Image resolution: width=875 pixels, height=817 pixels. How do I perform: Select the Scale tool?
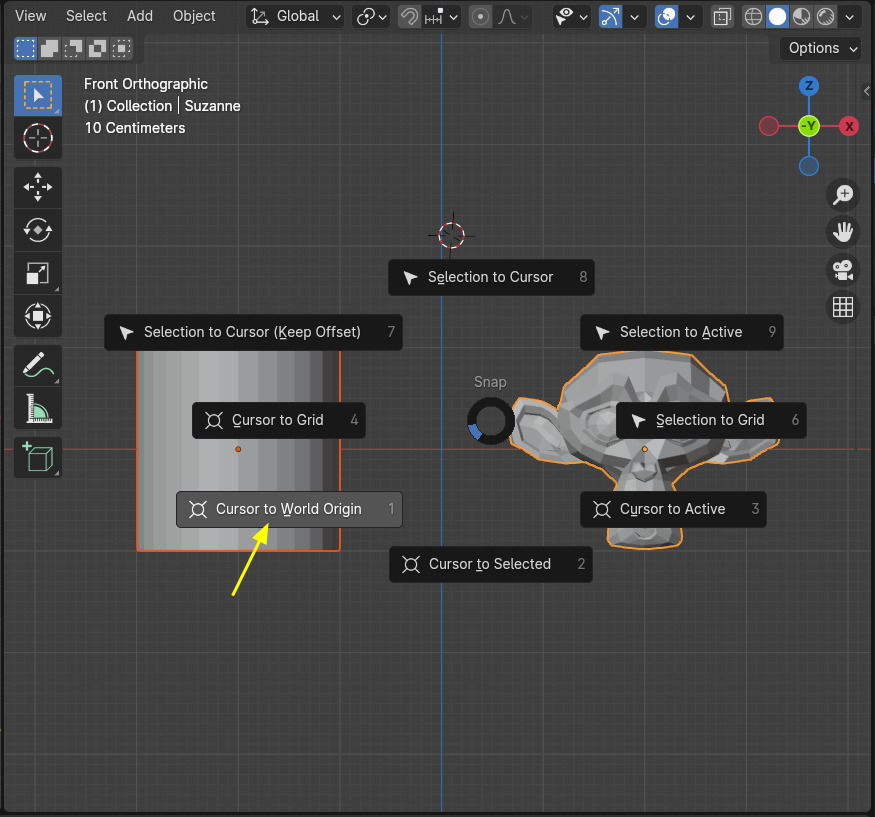pos(38,273)
